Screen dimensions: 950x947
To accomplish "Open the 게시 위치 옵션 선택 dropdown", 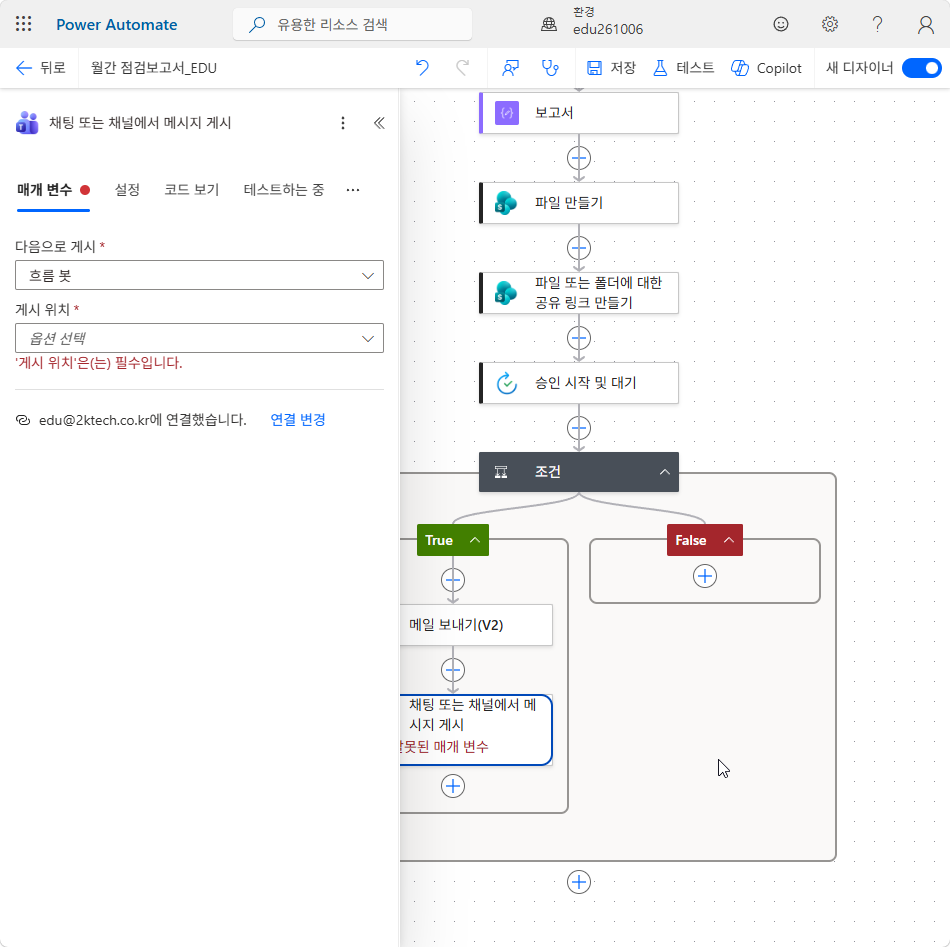I will pos(199,338).
